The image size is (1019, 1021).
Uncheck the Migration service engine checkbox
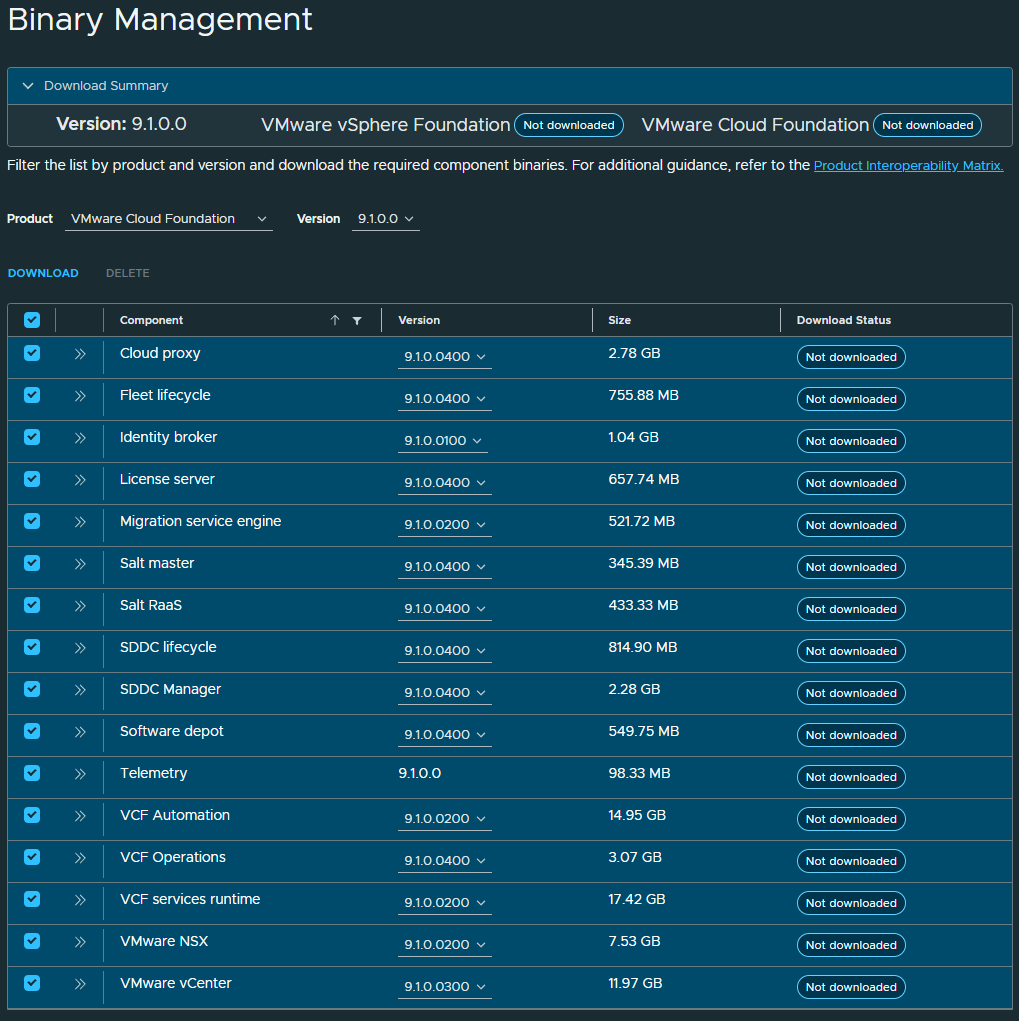pos(32,521)
